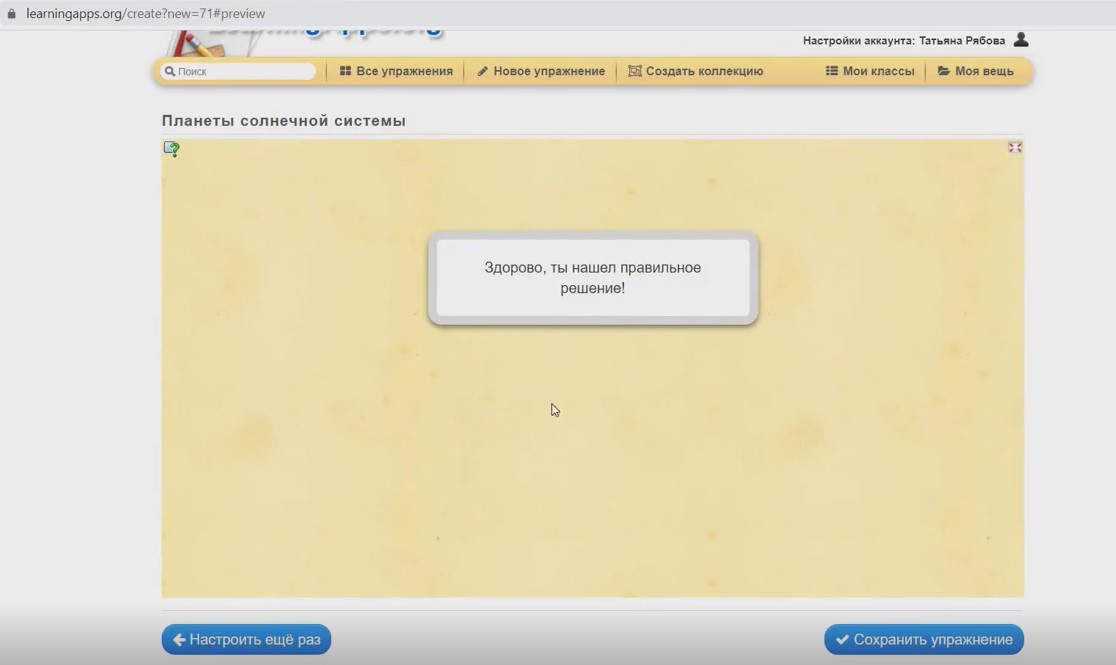Click the grid icon beside Все упражнения

coord(345,71)
